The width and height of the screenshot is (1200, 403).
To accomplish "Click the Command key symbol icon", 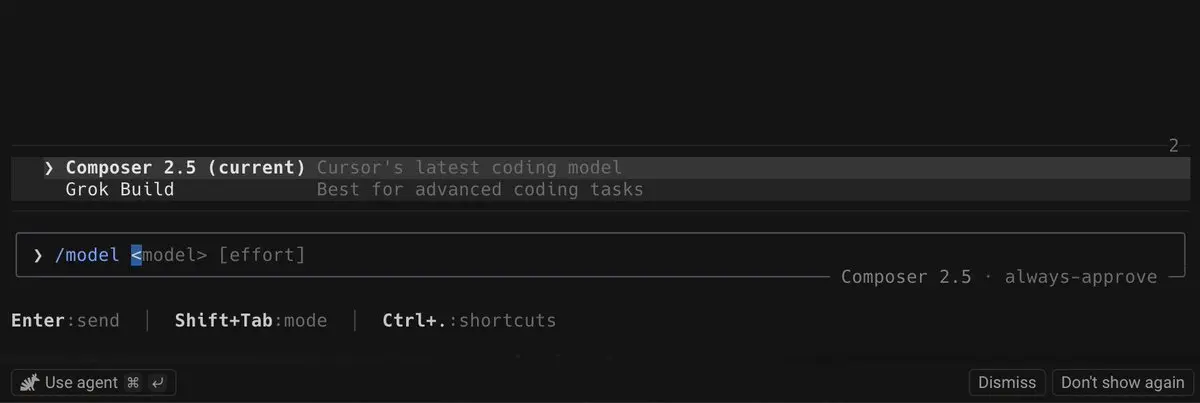I will click(133, 383).
